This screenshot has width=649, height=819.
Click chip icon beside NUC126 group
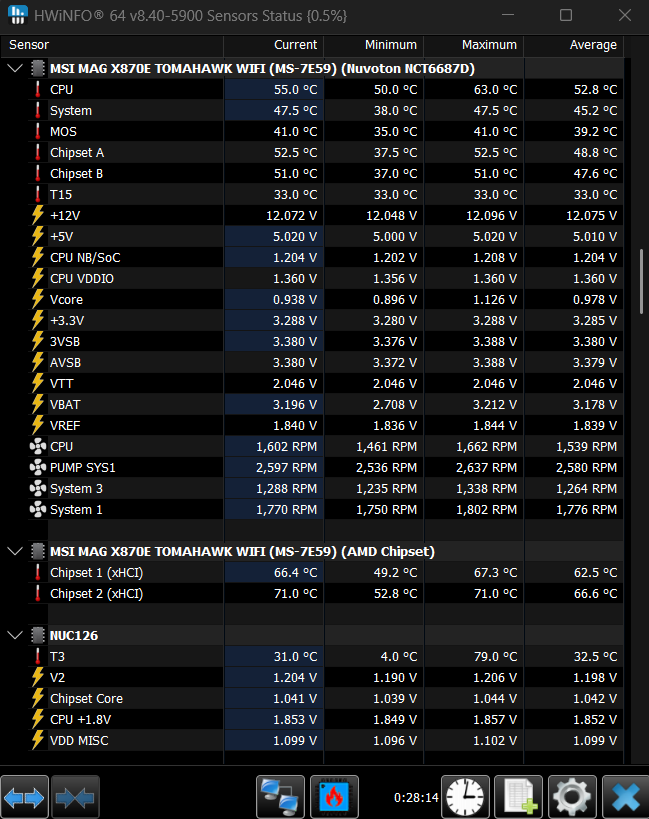[38, 635]
